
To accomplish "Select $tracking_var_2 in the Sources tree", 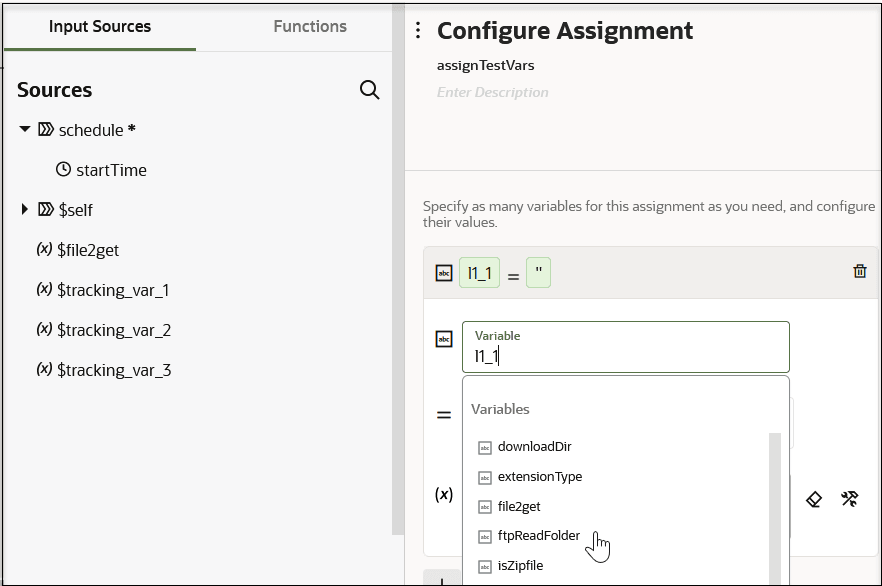I will pyautogui.click(x=114, y=330).
